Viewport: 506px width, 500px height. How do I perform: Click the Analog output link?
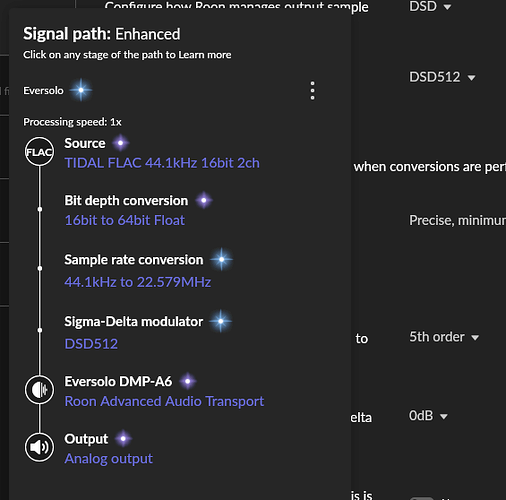[109, 459]
